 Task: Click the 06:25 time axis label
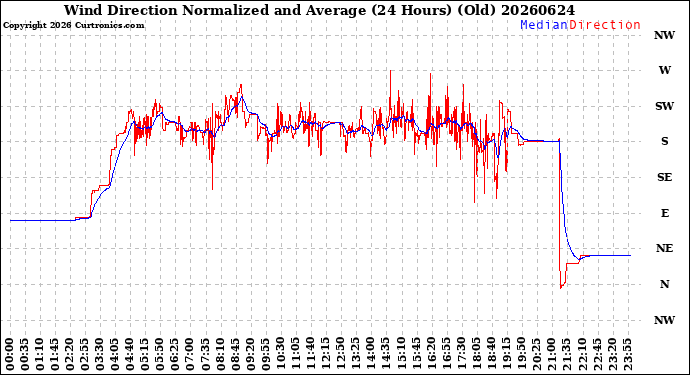pos(175,355)
